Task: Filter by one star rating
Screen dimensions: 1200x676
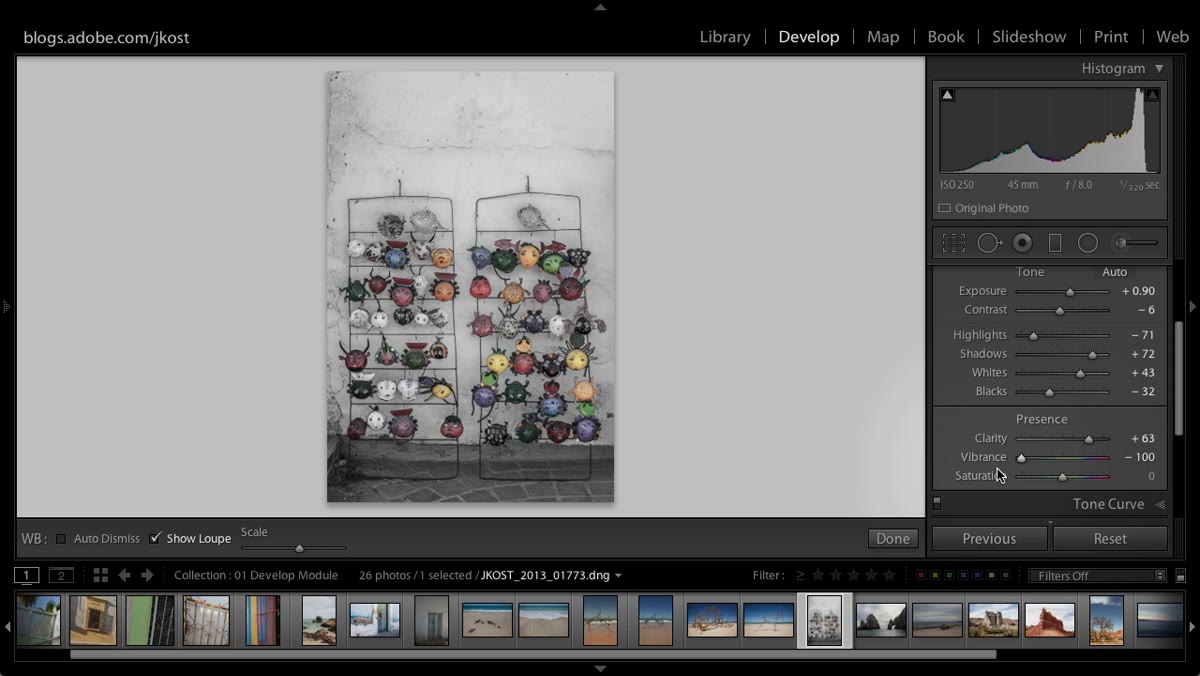Action: click(818, 575)
